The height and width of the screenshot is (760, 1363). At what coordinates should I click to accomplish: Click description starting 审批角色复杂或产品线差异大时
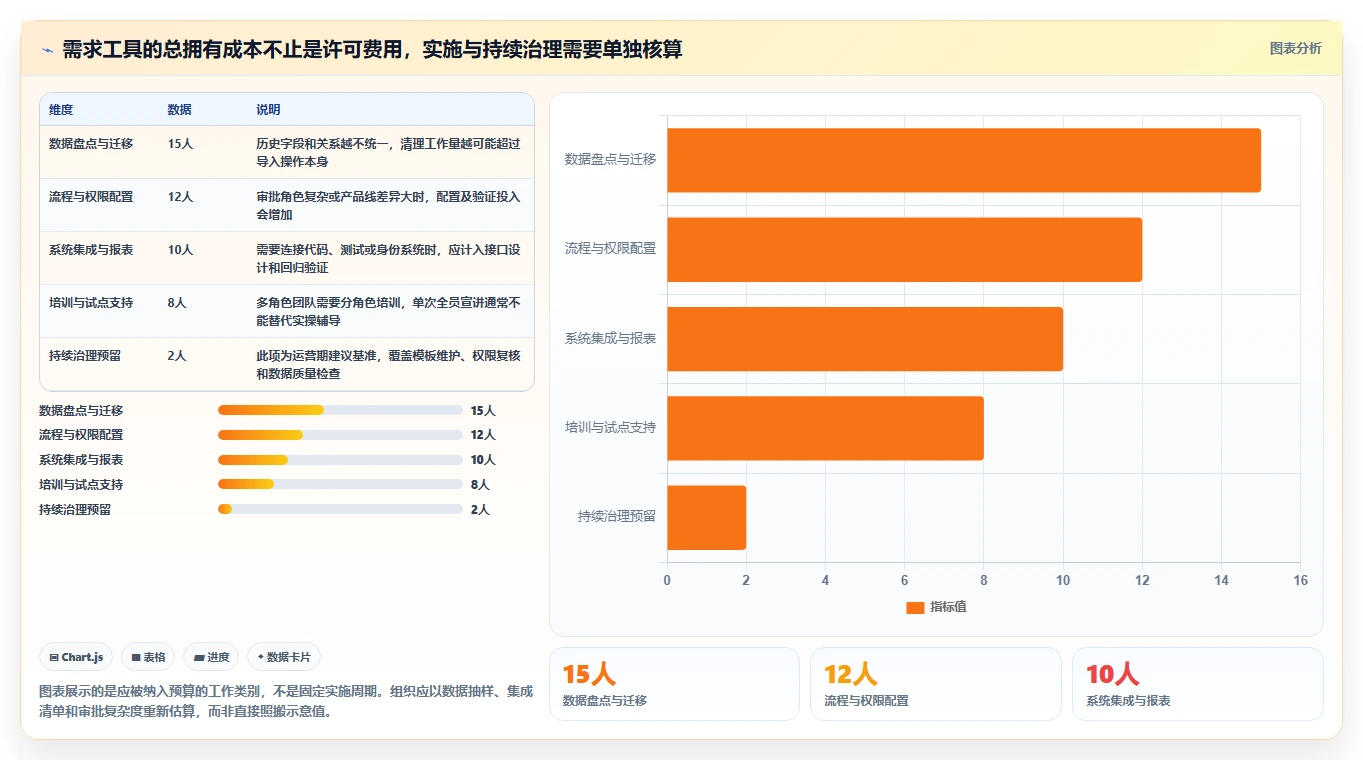coord(388,206)
